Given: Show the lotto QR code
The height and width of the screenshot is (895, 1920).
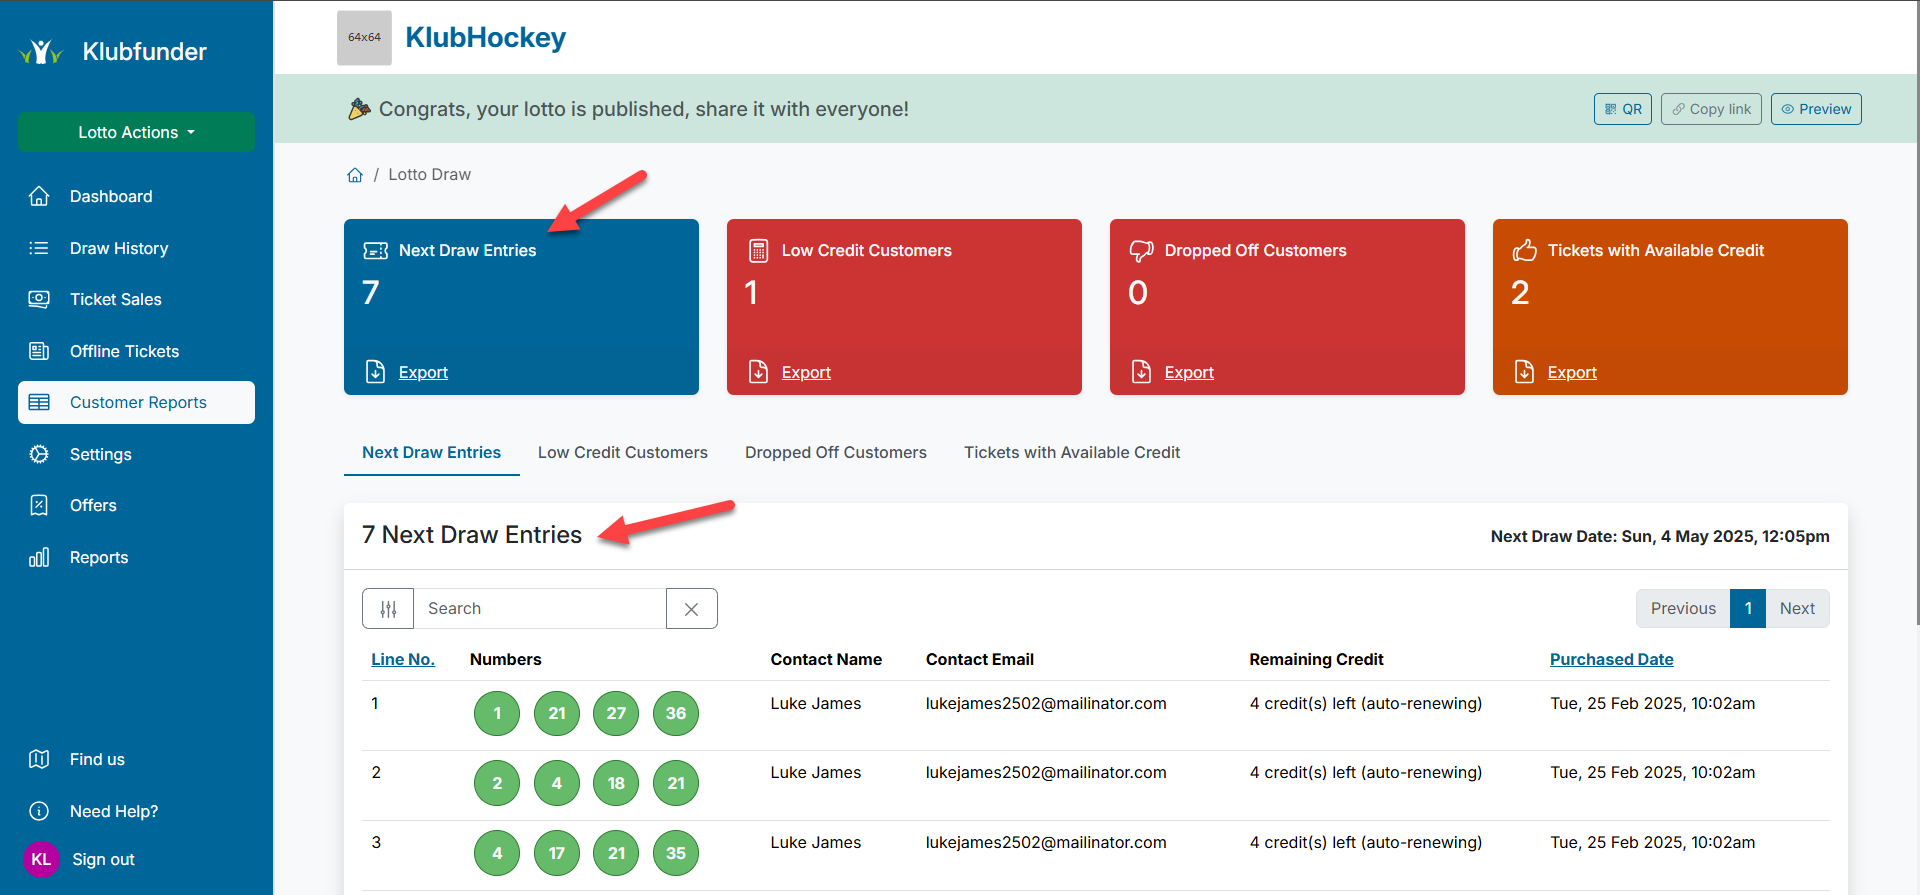Looking at the screenshot, I should (x=1622, y=109).
